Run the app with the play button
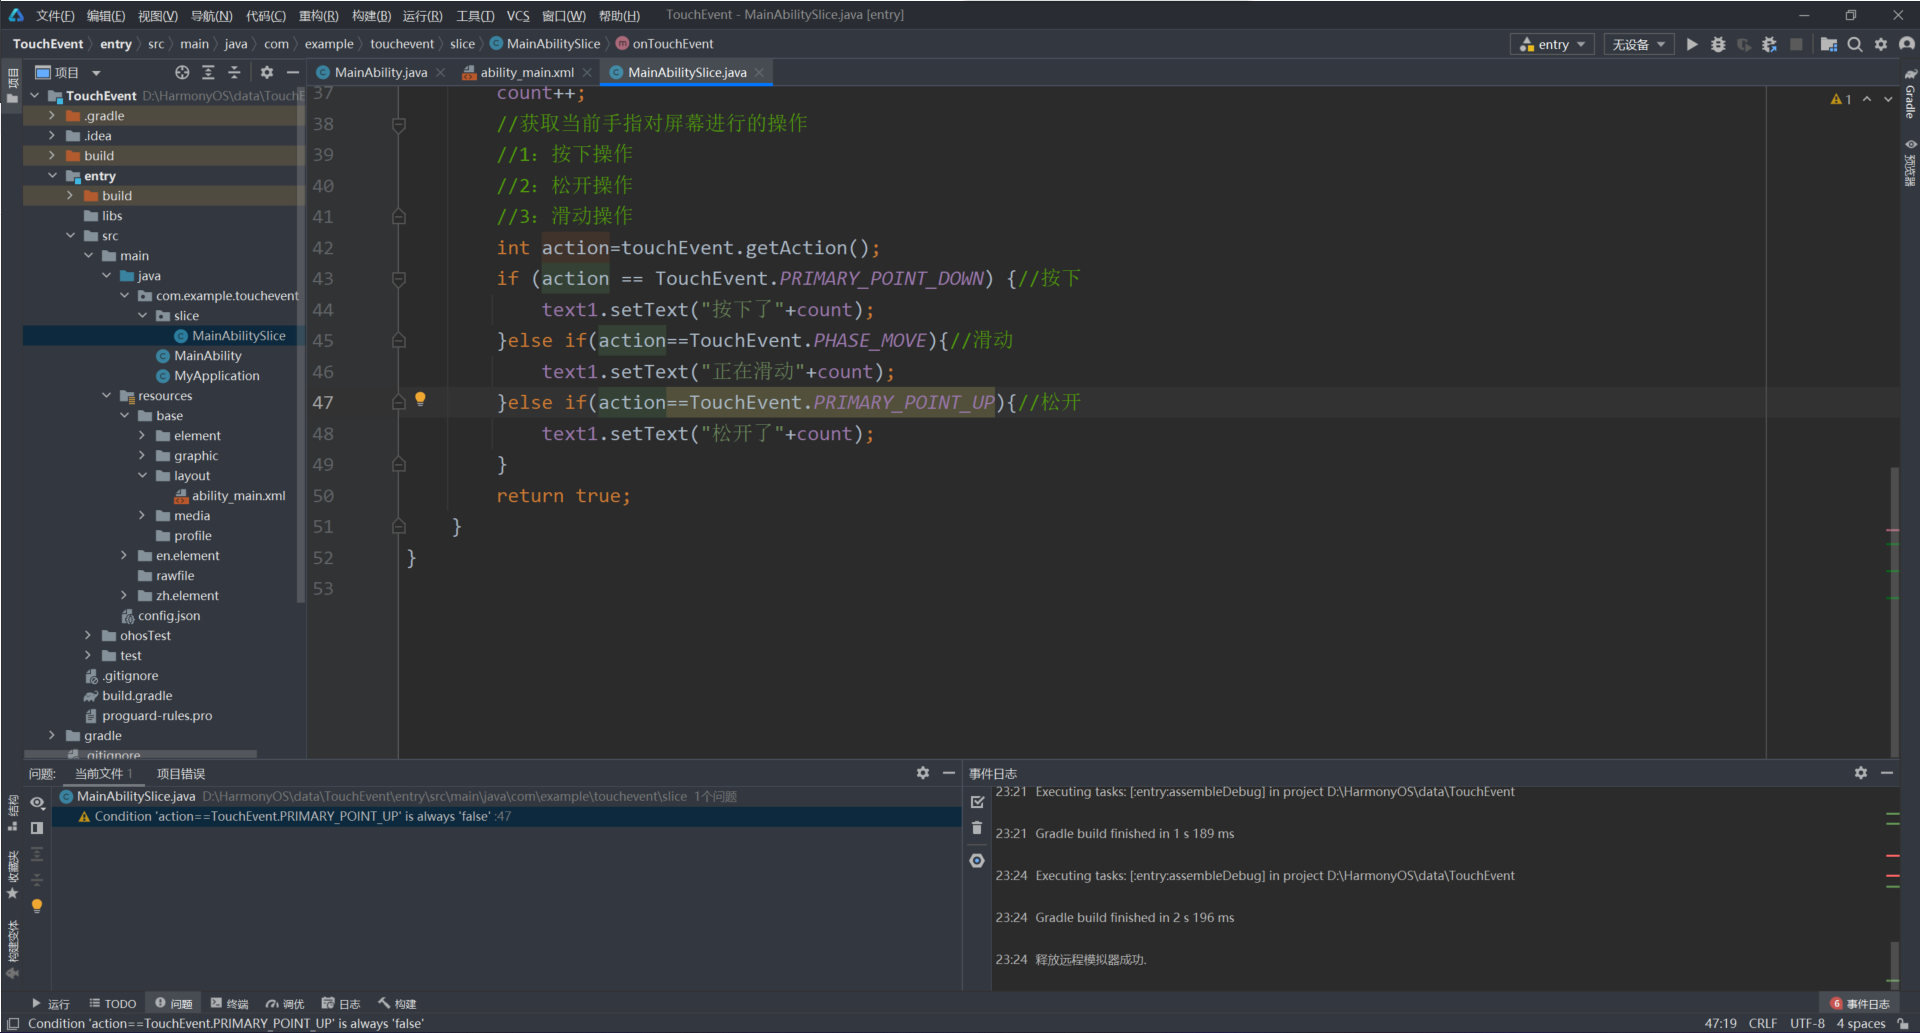1920x1033 pixels. coord(1692,44)
